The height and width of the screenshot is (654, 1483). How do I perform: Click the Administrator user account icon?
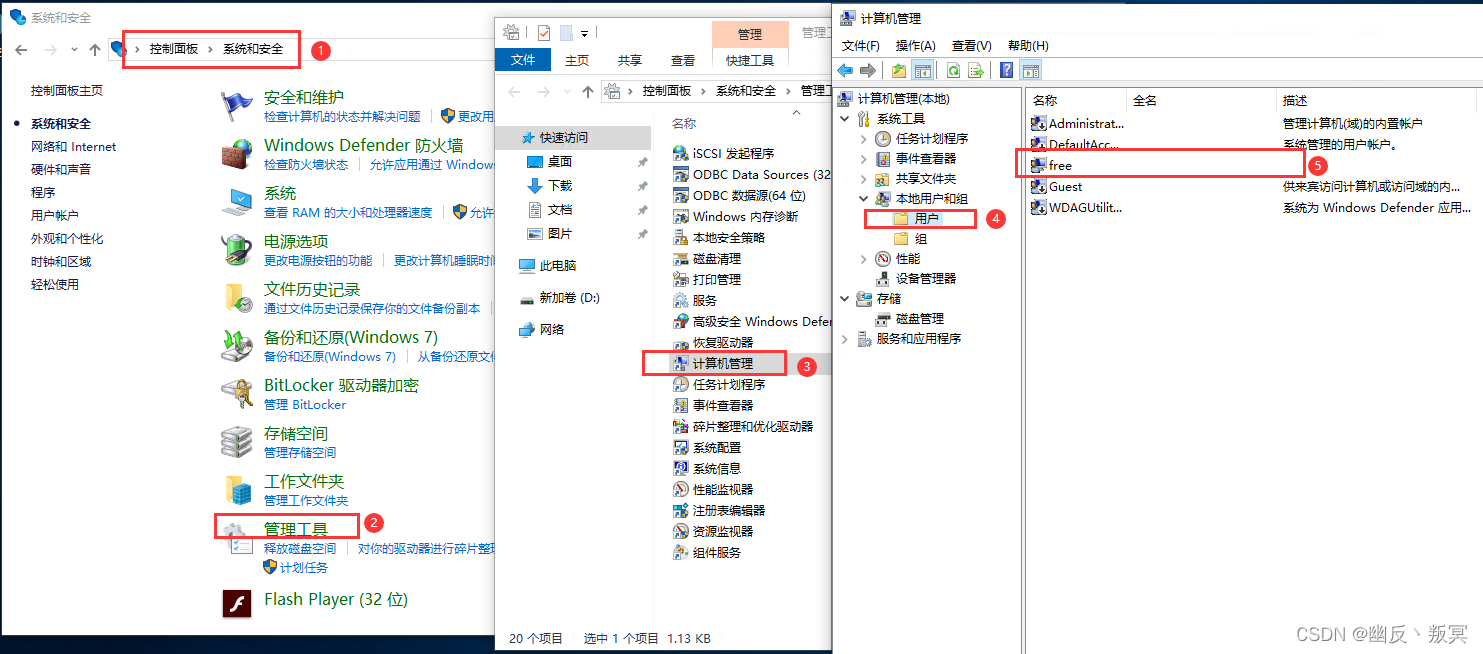tap(1039, 124)
